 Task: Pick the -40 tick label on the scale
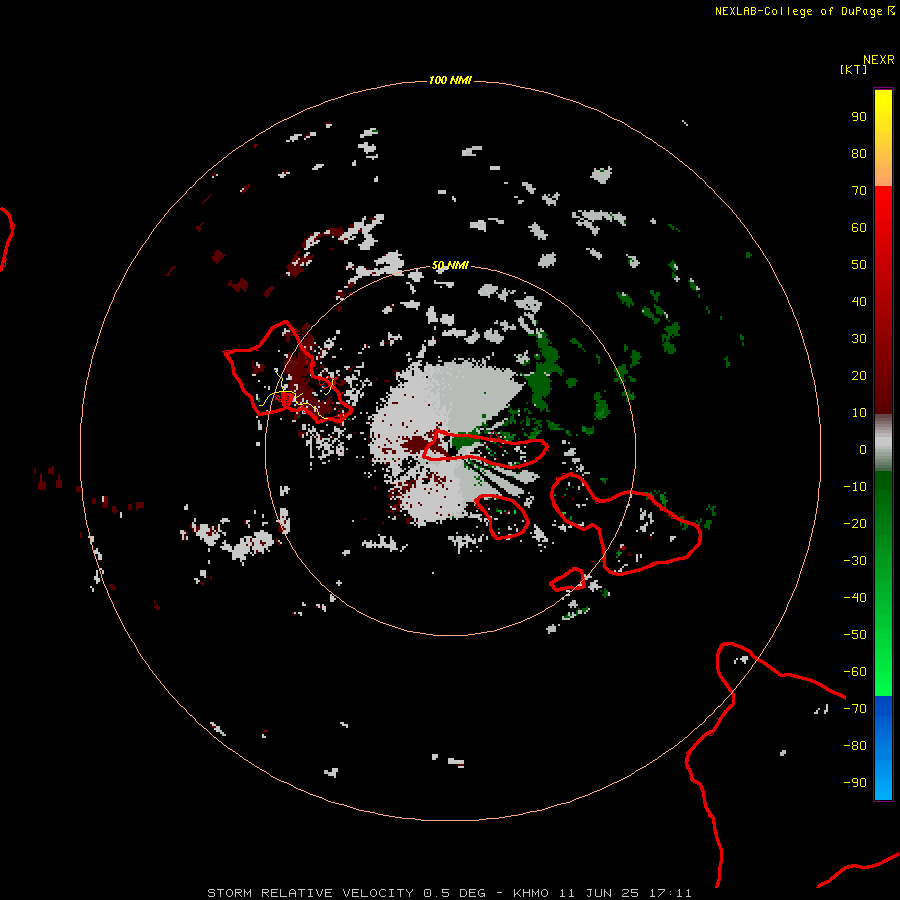click(855, 598)
